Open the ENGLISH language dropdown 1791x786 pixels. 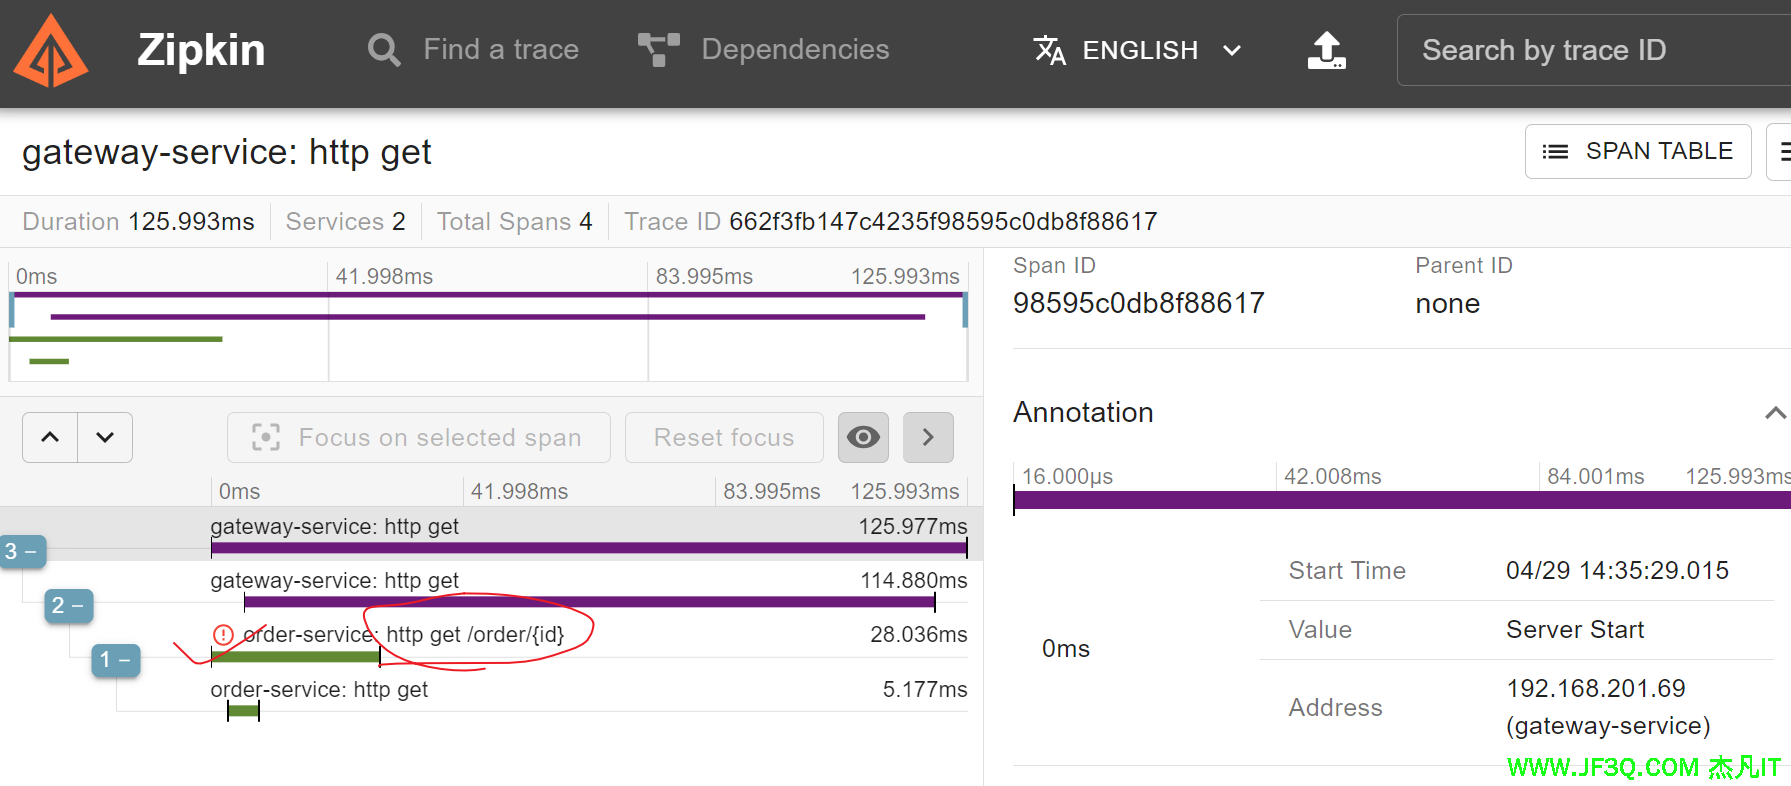click(1138, 50)
